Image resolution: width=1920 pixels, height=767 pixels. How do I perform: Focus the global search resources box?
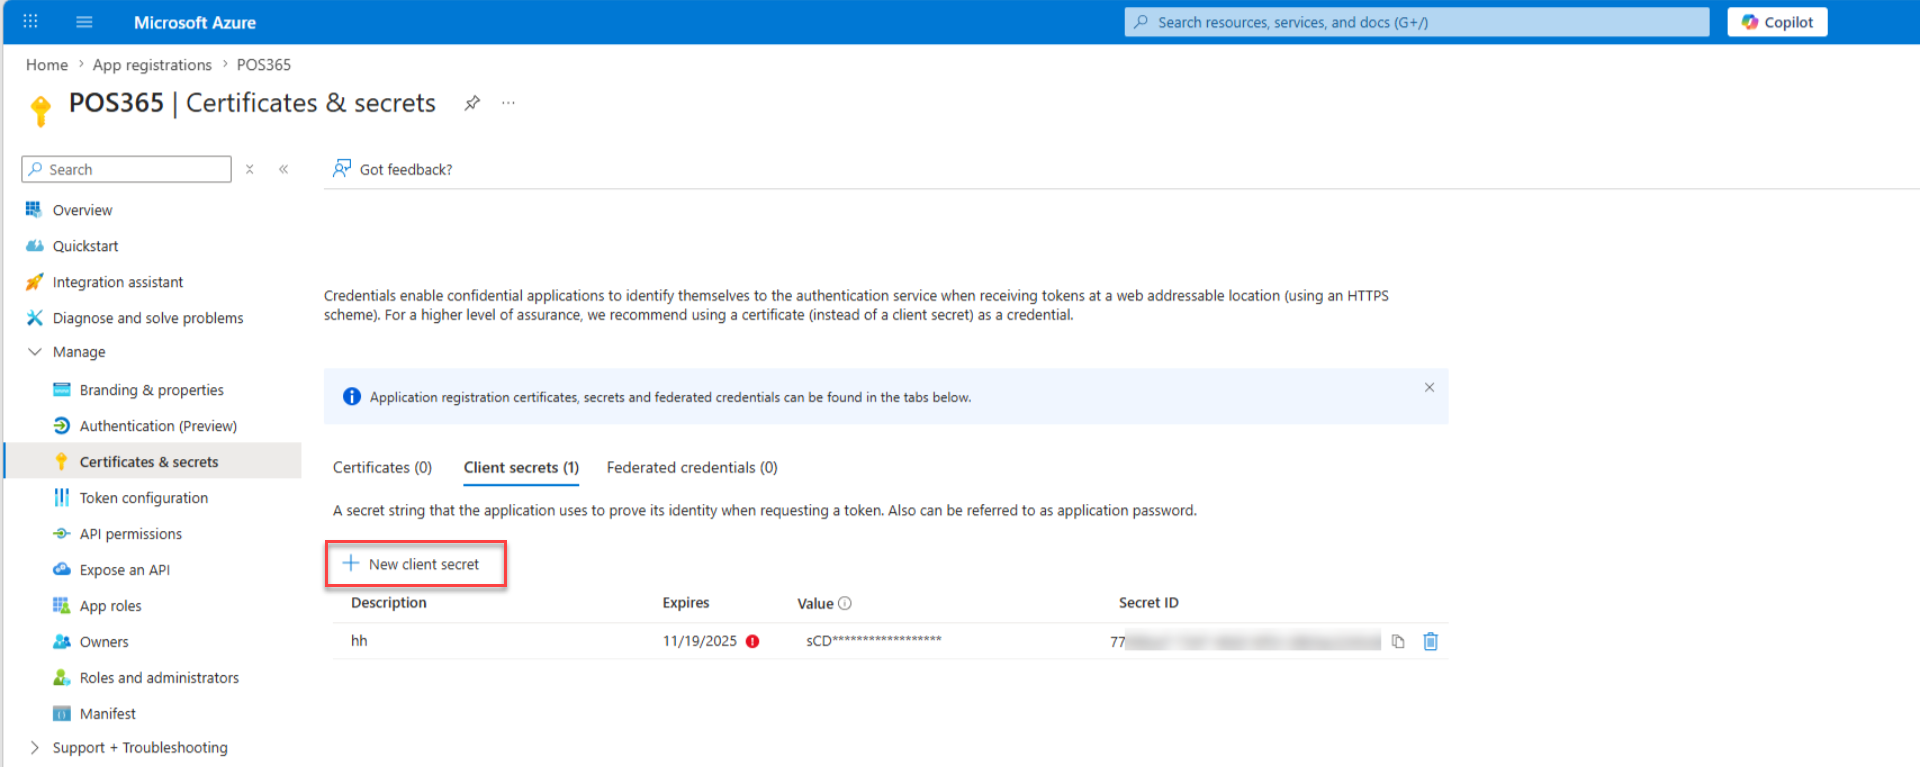[1416, 22]
